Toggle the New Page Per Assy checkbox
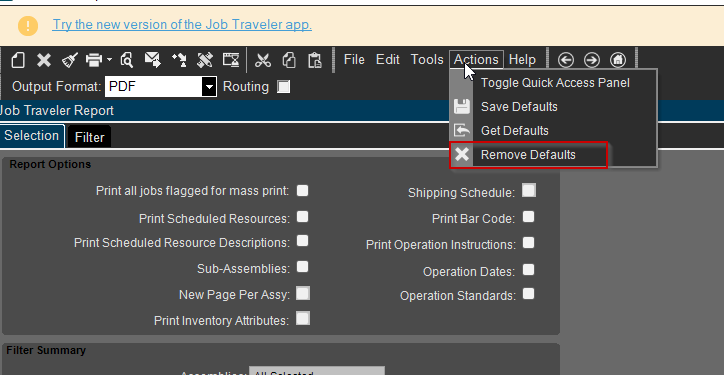 click(x=303, y=293)
